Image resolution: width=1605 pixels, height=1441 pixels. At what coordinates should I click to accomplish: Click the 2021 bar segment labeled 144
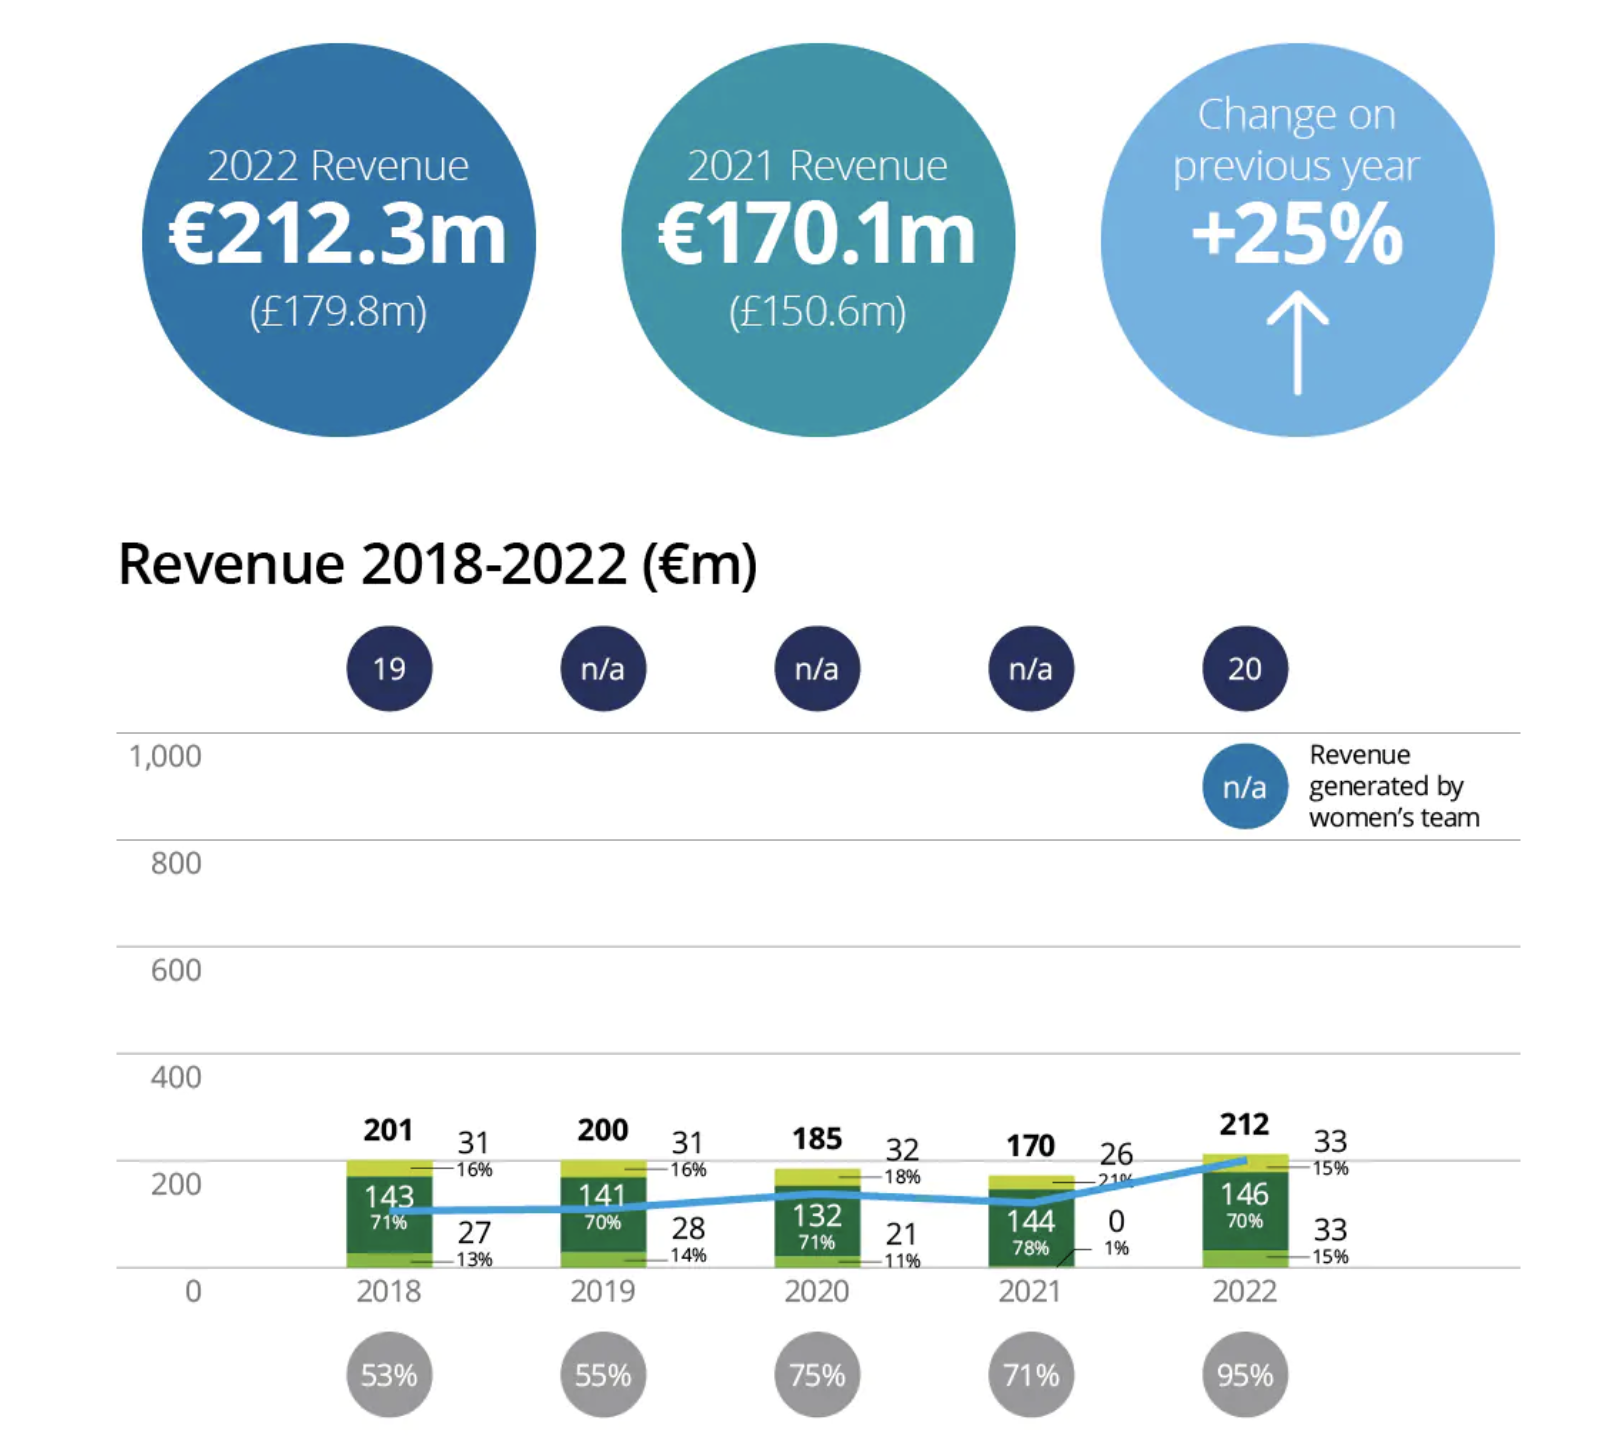click(1031, 1229)
